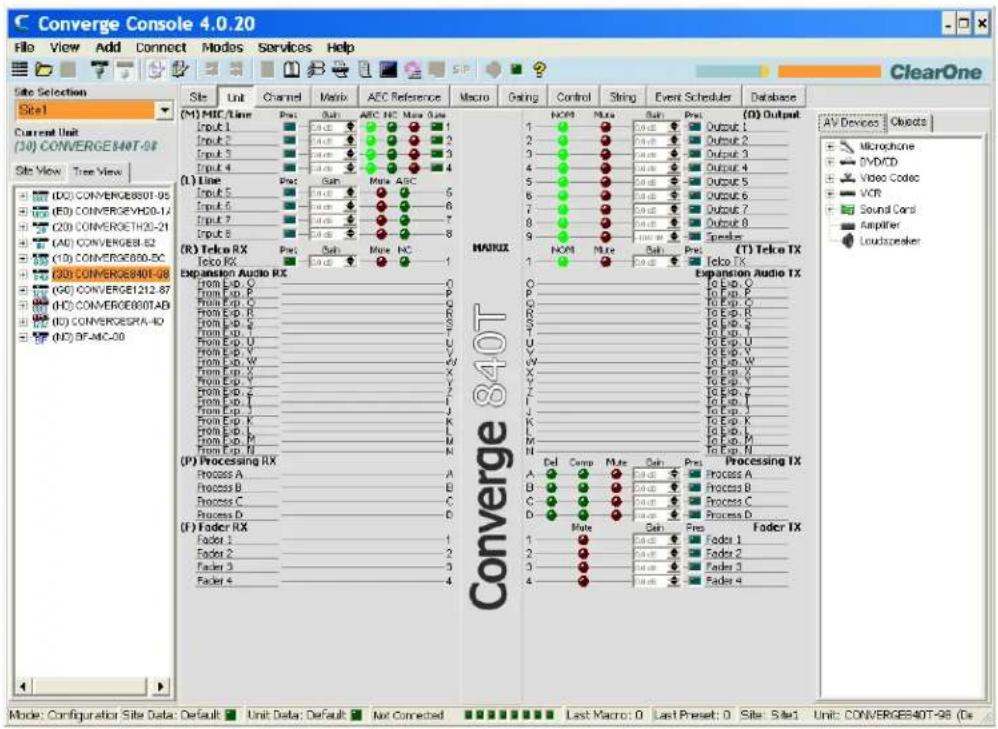Click the VCR device icon
Screen dimensions: 998x729
[847, 193]
